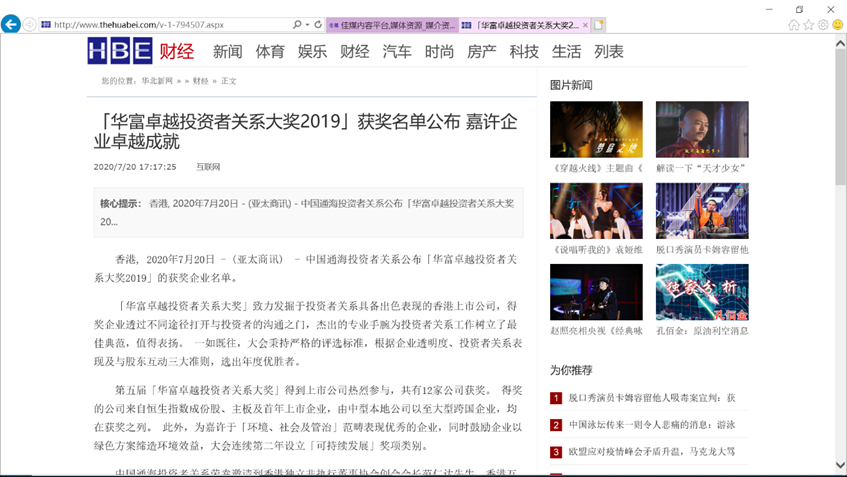Open the black 财经 navigation menu item
Screen dimensions: 847x477
point(354,52)
